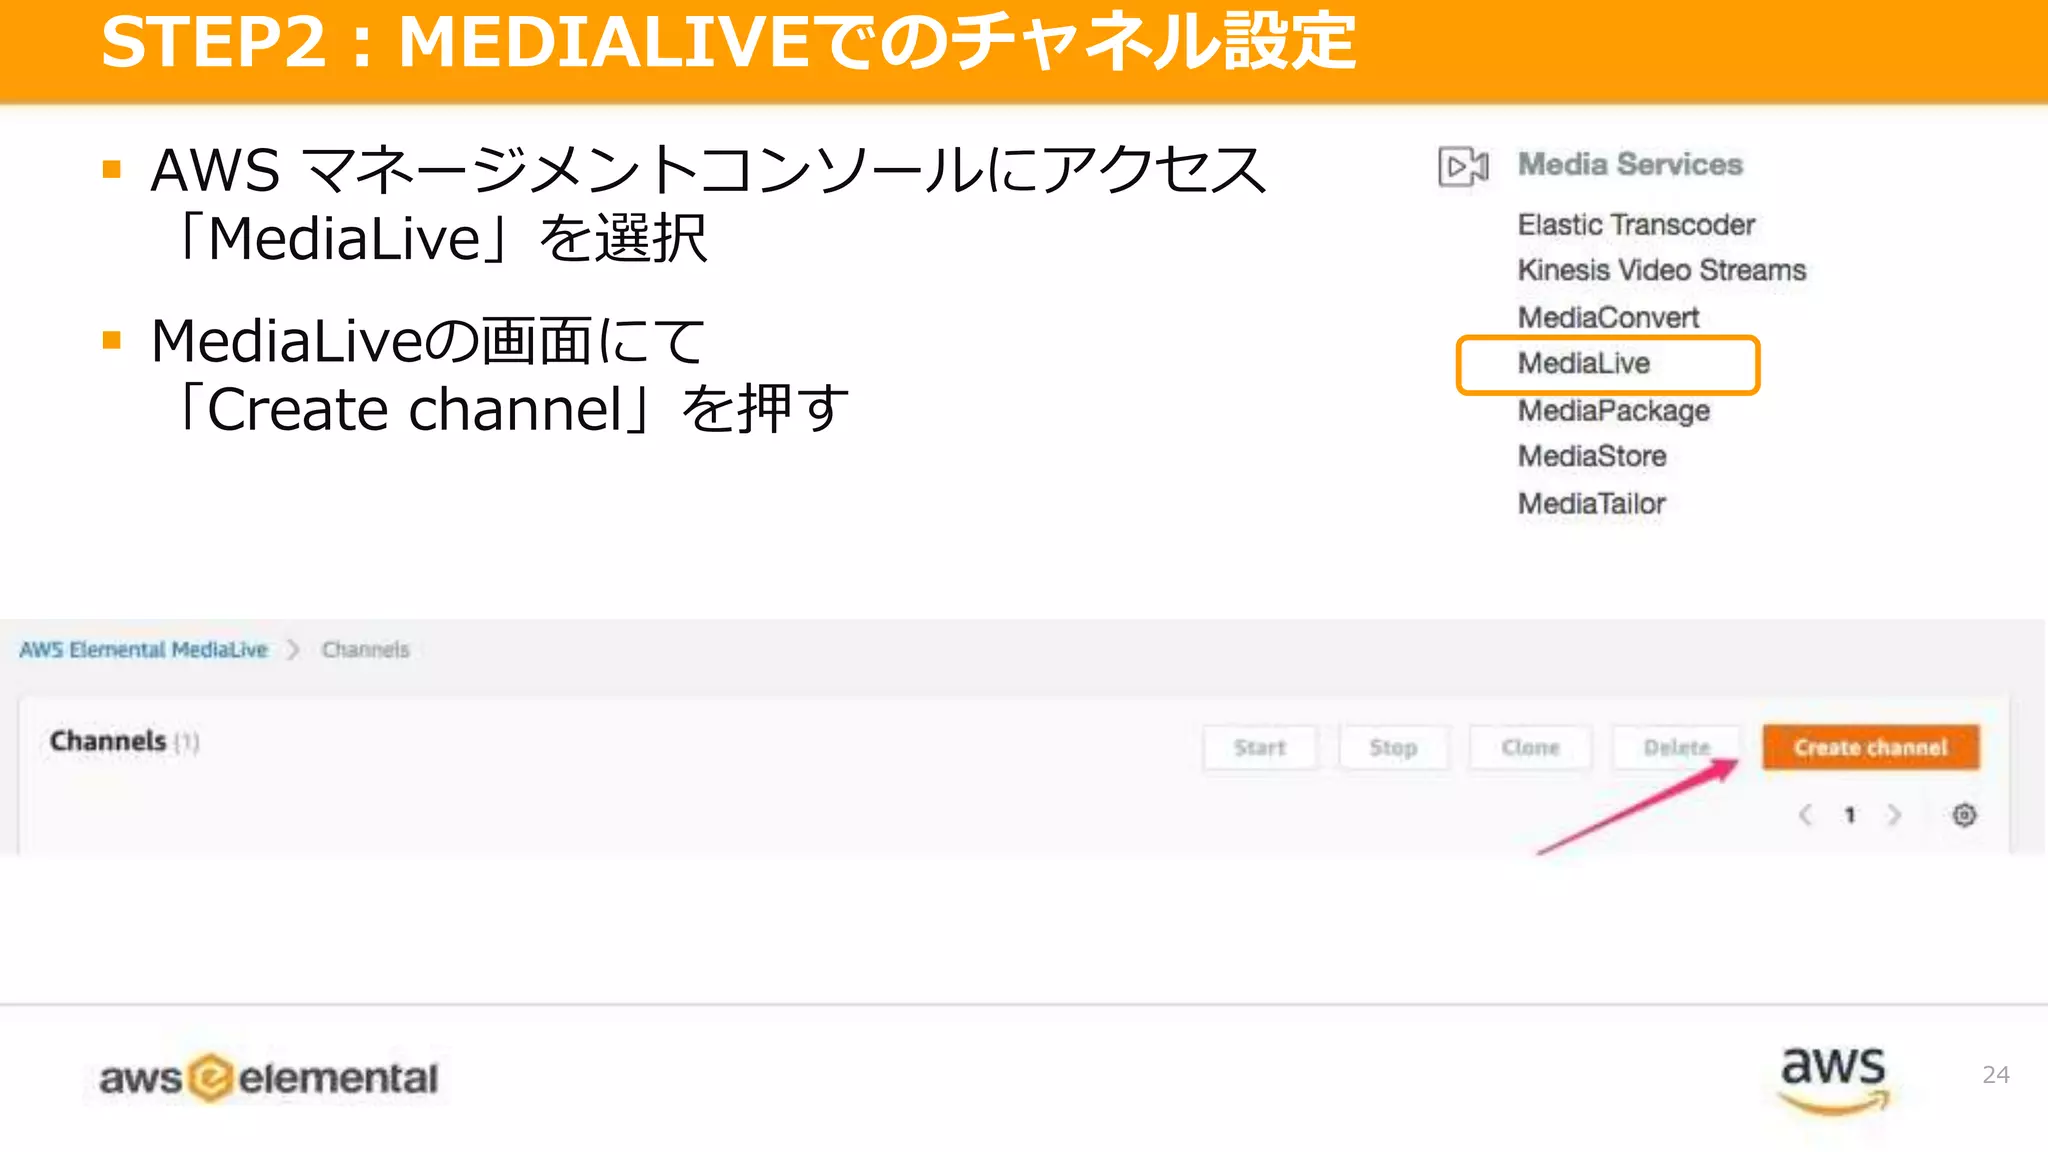Screen dimensions: 2048x1152
Task: Open channel table settings gear
Action: coord(1964,815)
